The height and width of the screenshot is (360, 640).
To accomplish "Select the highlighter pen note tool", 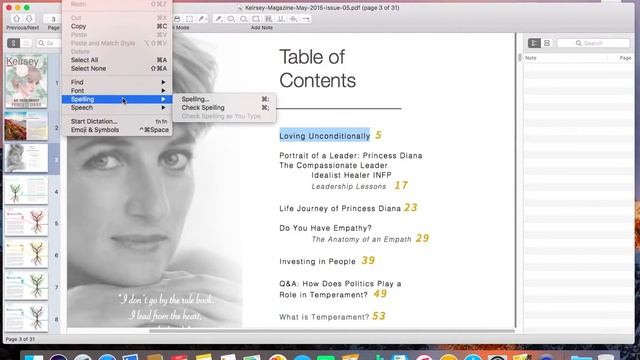I will (x=218, y=19).
